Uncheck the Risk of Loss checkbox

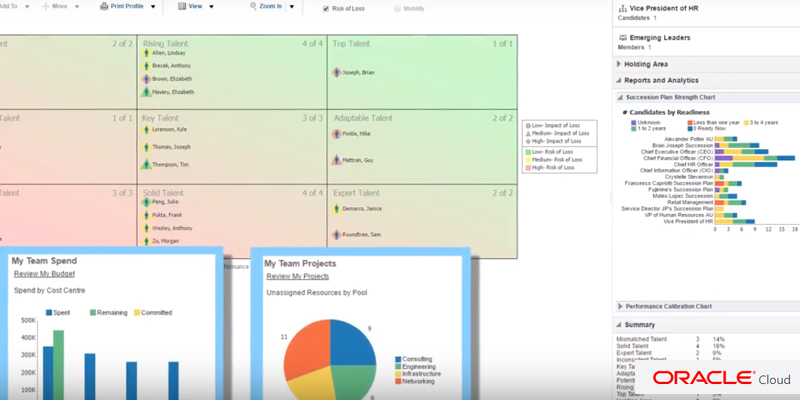(x=326, y=8)
